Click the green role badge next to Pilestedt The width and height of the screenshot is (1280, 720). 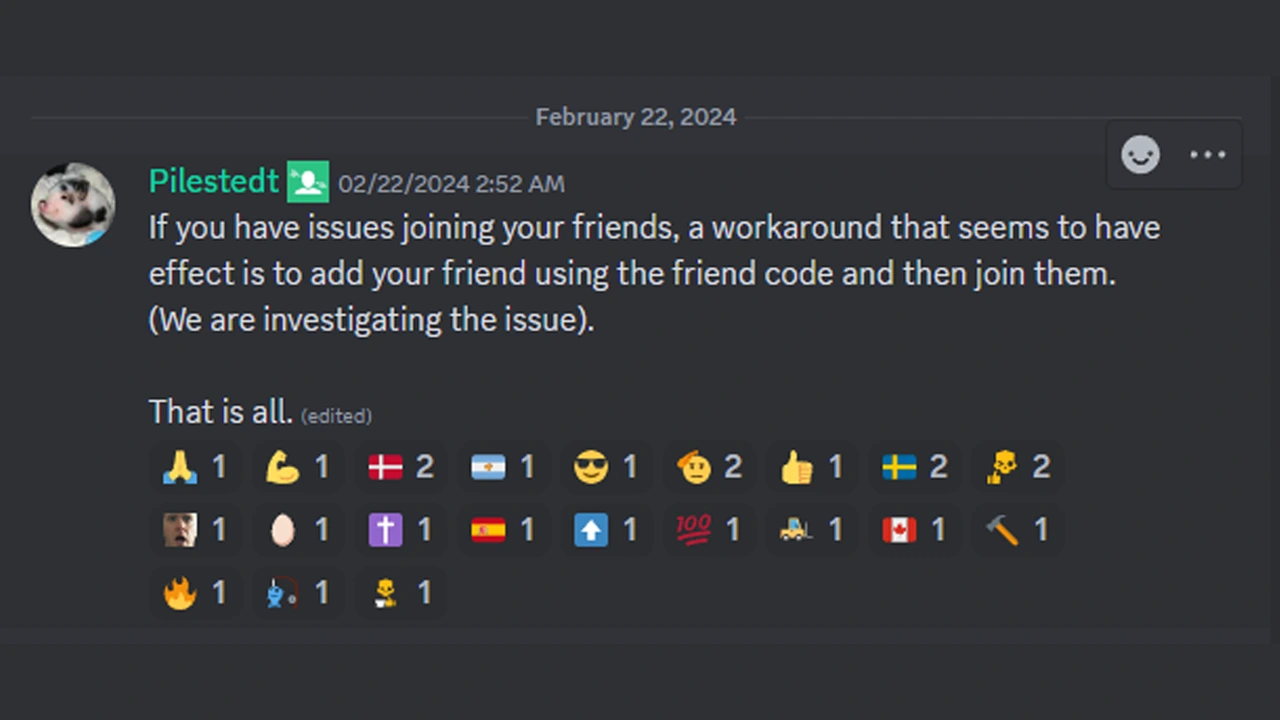click(308, 182)
